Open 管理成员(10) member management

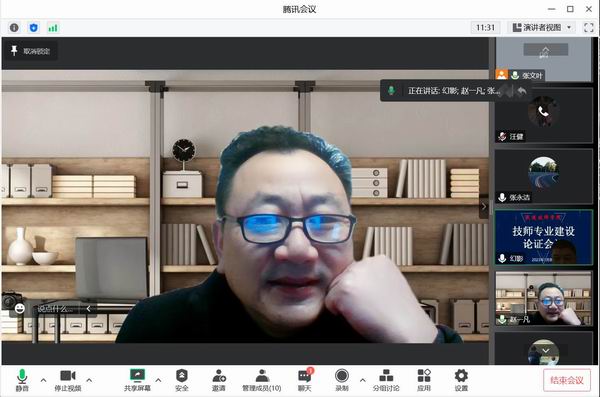(x=262, y=380)
